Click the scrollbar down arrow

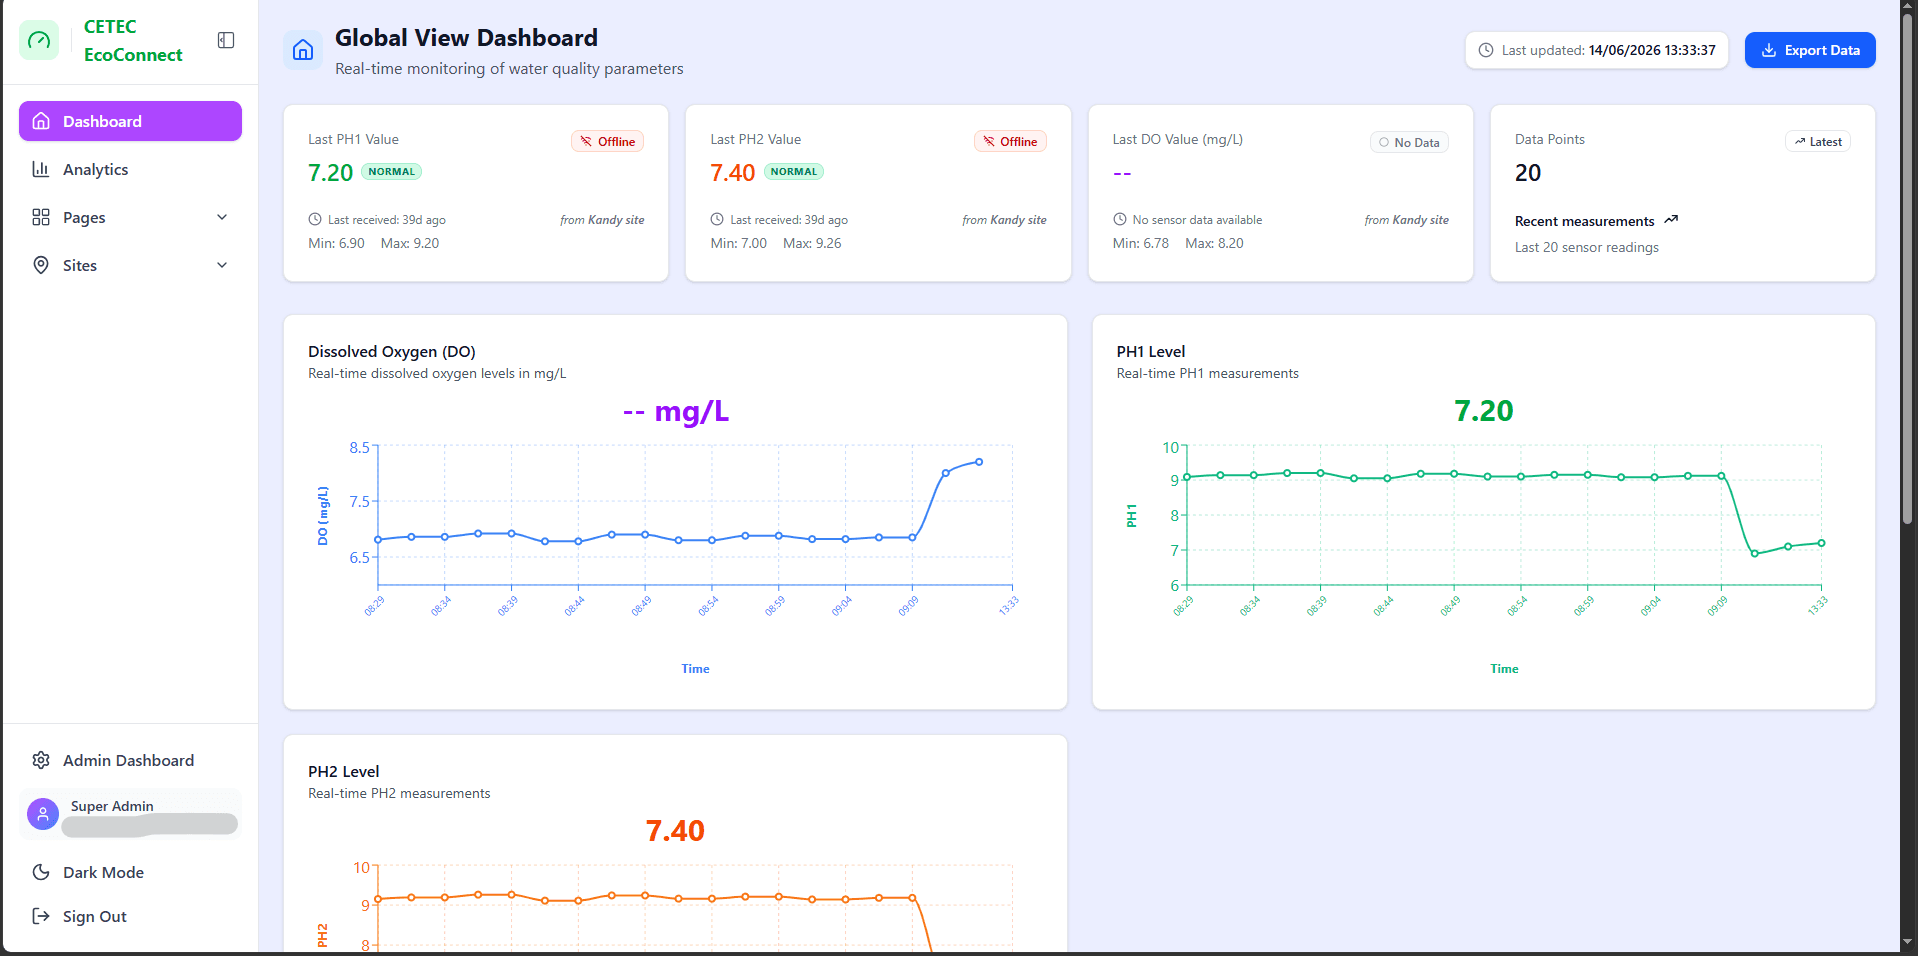1908,942
